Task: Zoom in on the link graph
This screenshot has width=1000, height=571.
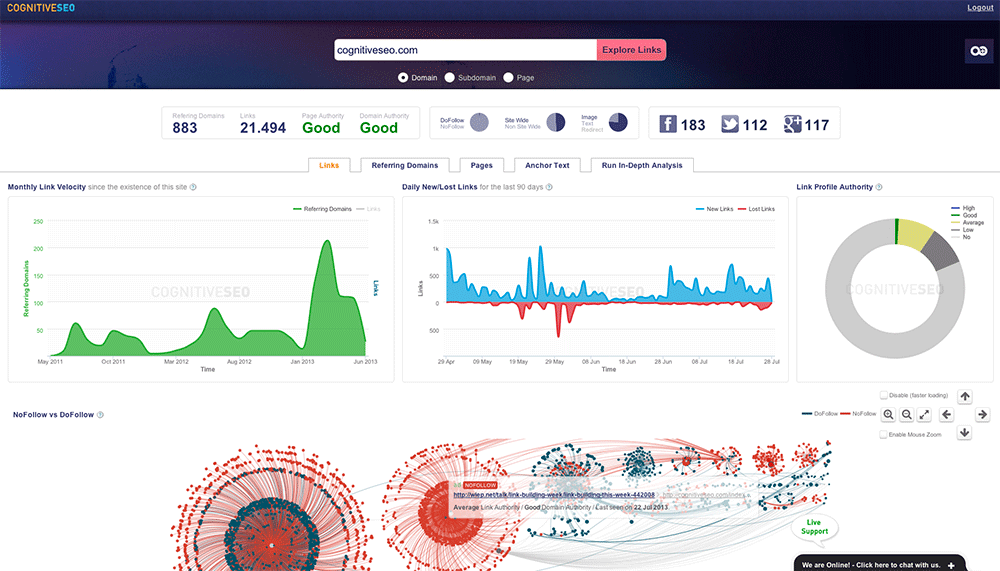Action: coord(888,415)
